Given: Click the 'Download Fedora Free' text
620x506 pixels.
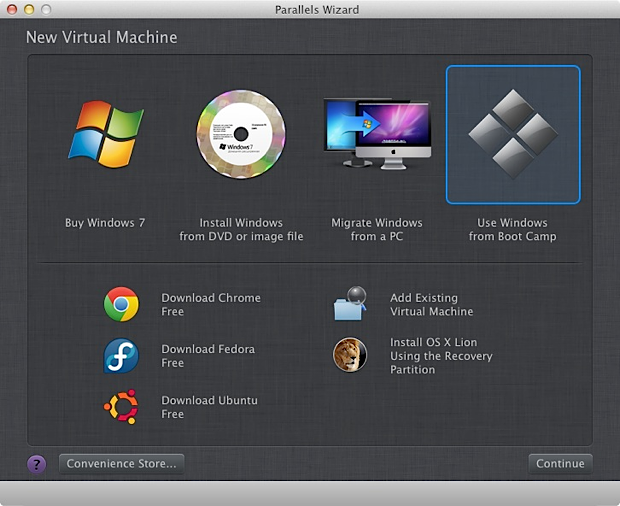Looking at the screenshot, I should click(208, 356).
